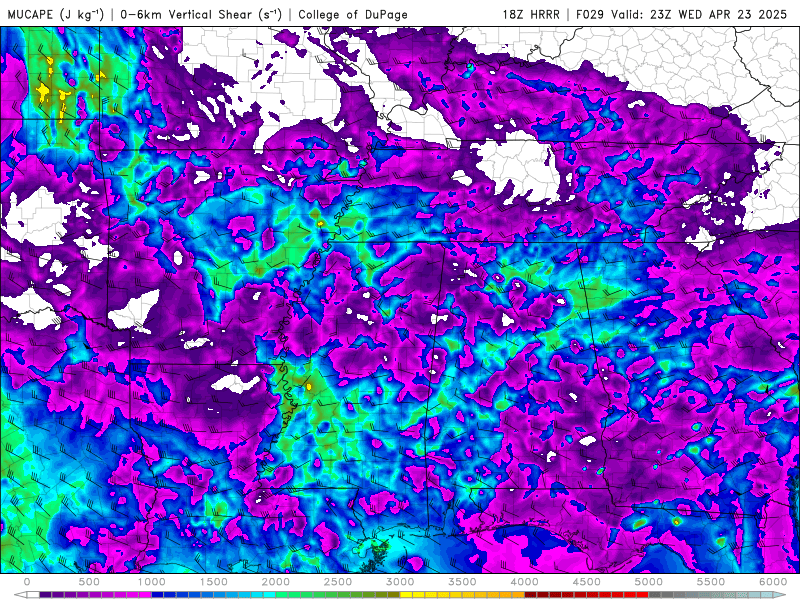This screenshot has height=600, width=800.
Task: Click the College of DuPage text
Action: 353,14
